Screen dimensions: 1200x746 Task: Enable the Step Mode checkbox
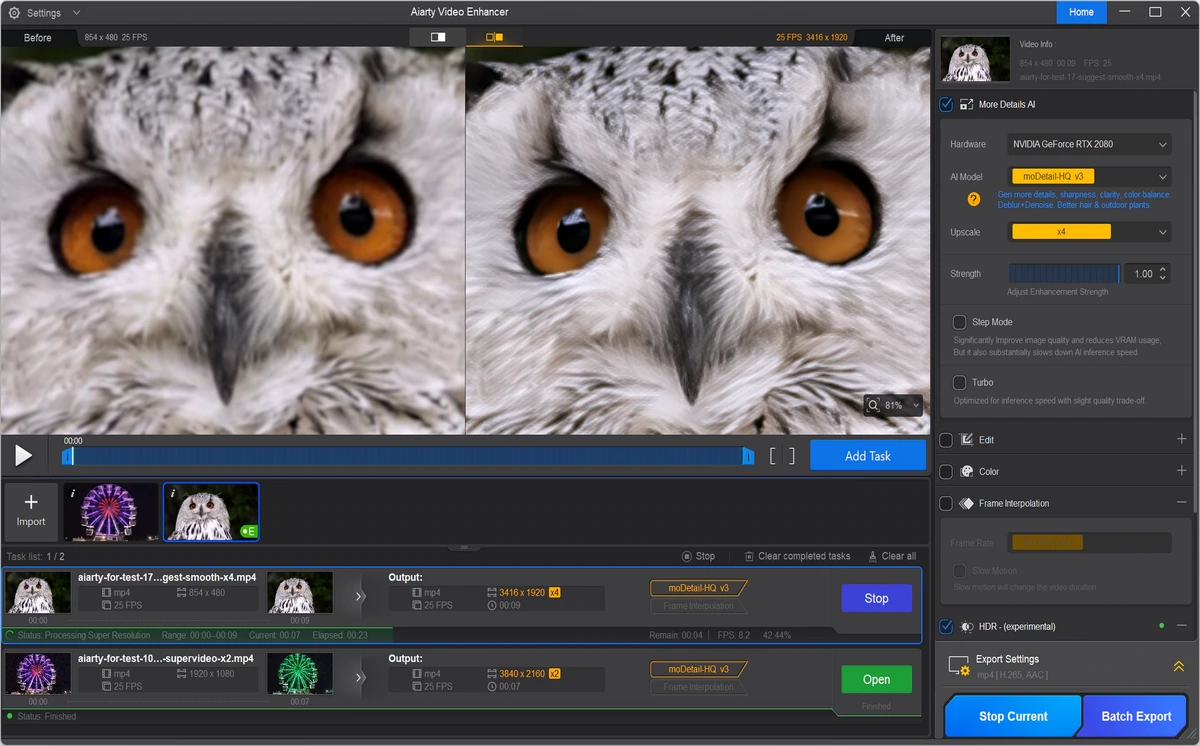pos(960,322)
